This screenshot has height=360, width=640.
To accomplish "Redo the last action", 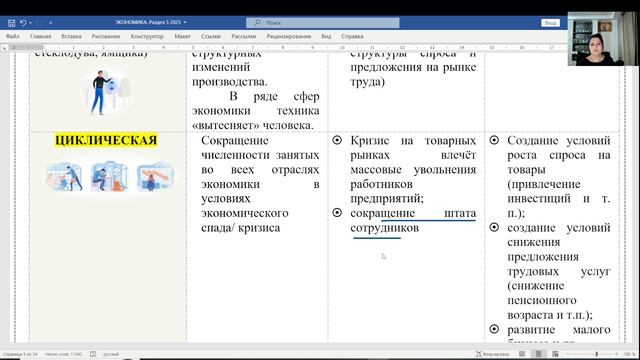I will [39, 23].
